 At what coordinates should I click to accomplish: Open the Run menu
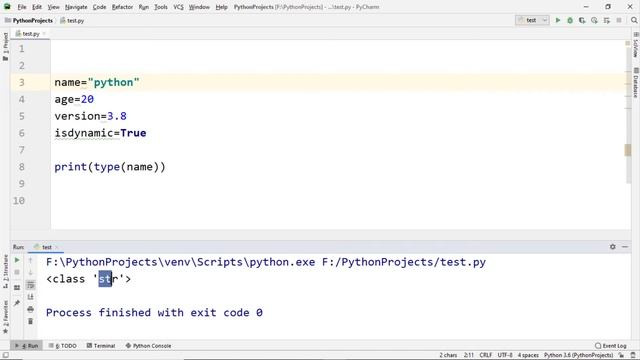(x=144, y=7)
